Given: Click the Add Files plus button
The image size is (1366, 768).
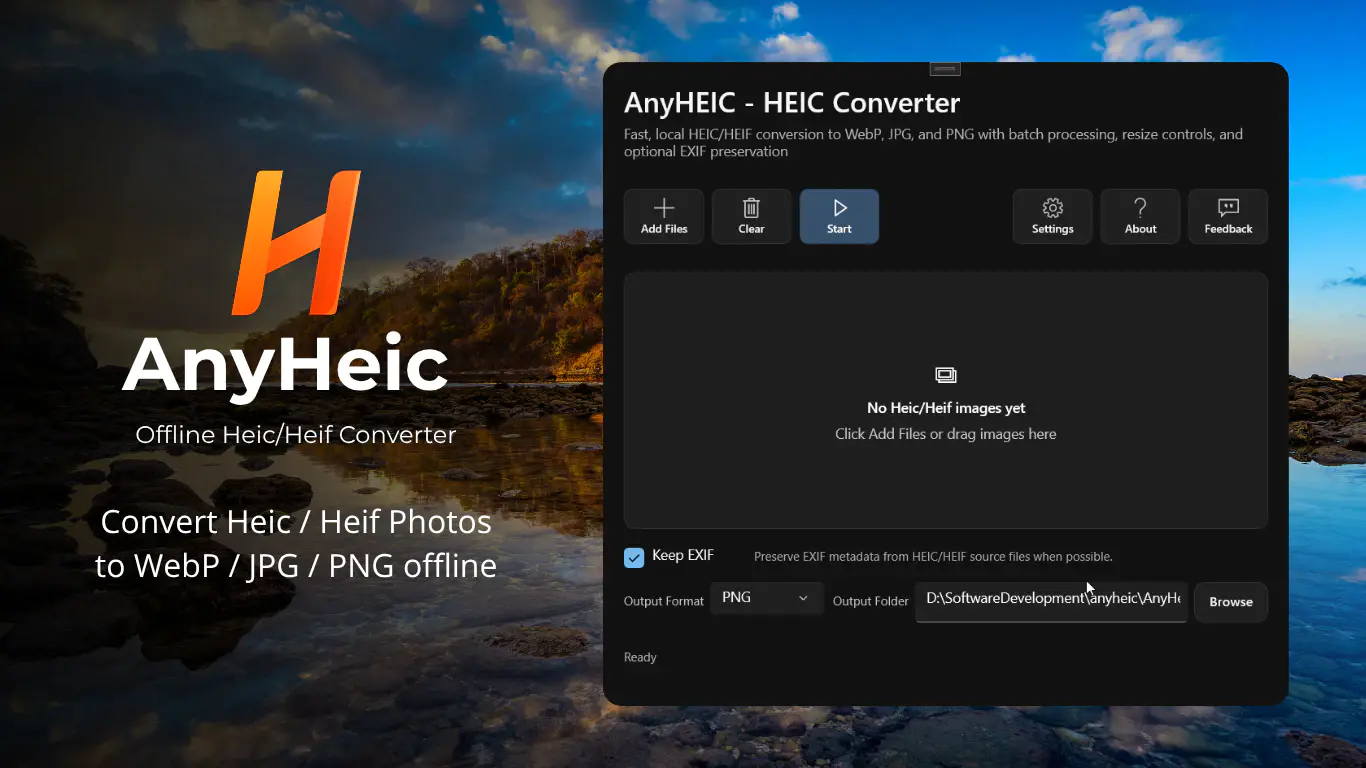Looking at the screenshot, I should [664, 216].
